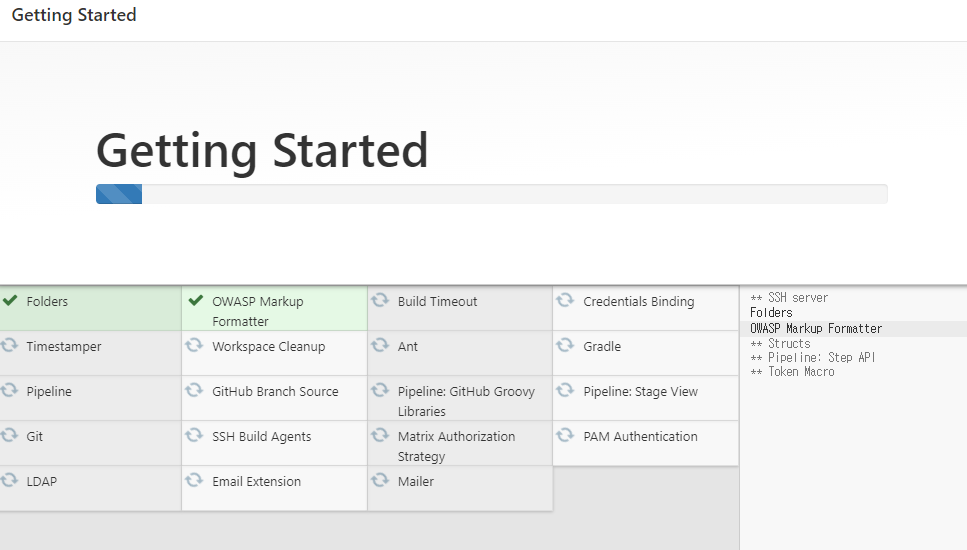The image size is (967, 550).
Task: Select the Git plugin label
Action: tap(35, 437)
